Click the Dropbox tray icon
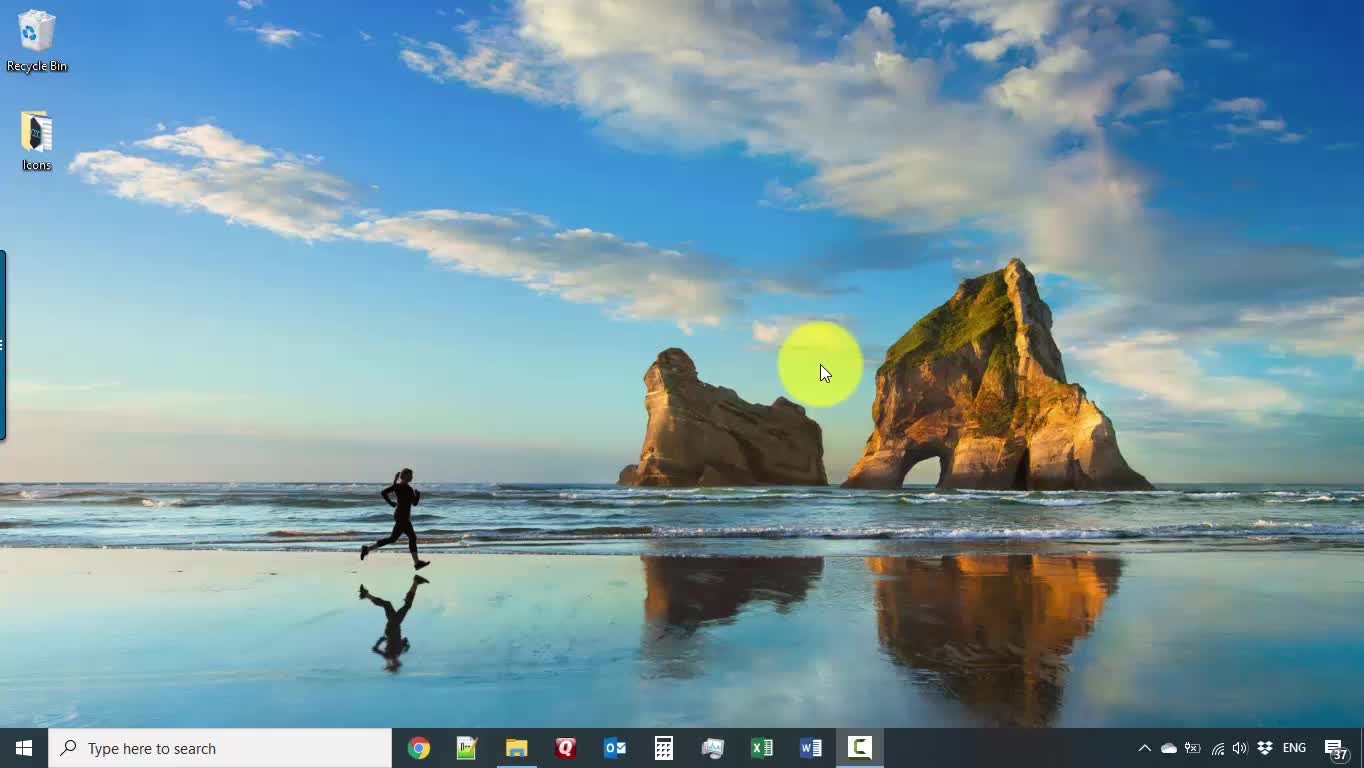The height and width of the screenshot is (768, 1364). tap(1265, 748)
